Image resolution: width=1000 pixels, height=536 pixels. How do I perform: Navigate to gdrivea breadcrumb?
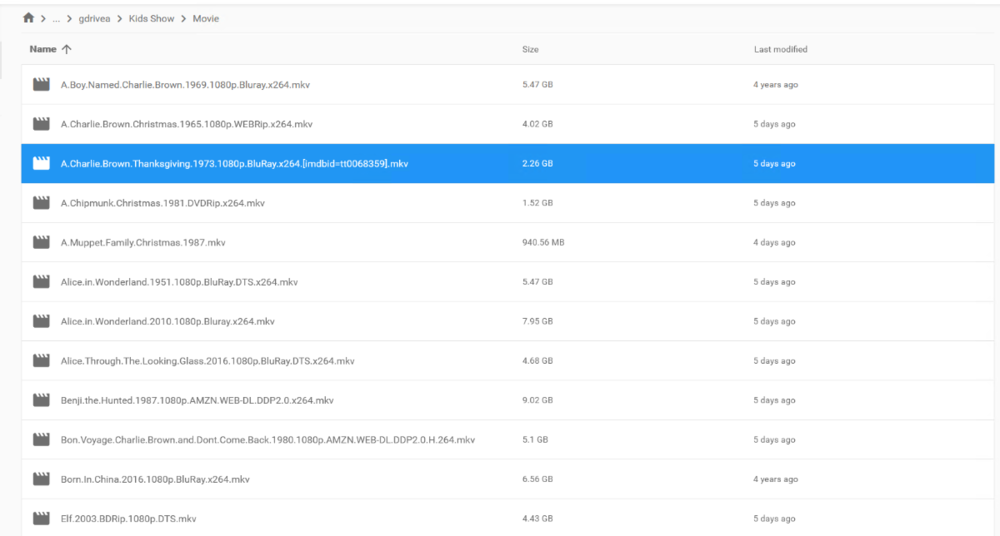pyautogui.click(x=94, y=19)
